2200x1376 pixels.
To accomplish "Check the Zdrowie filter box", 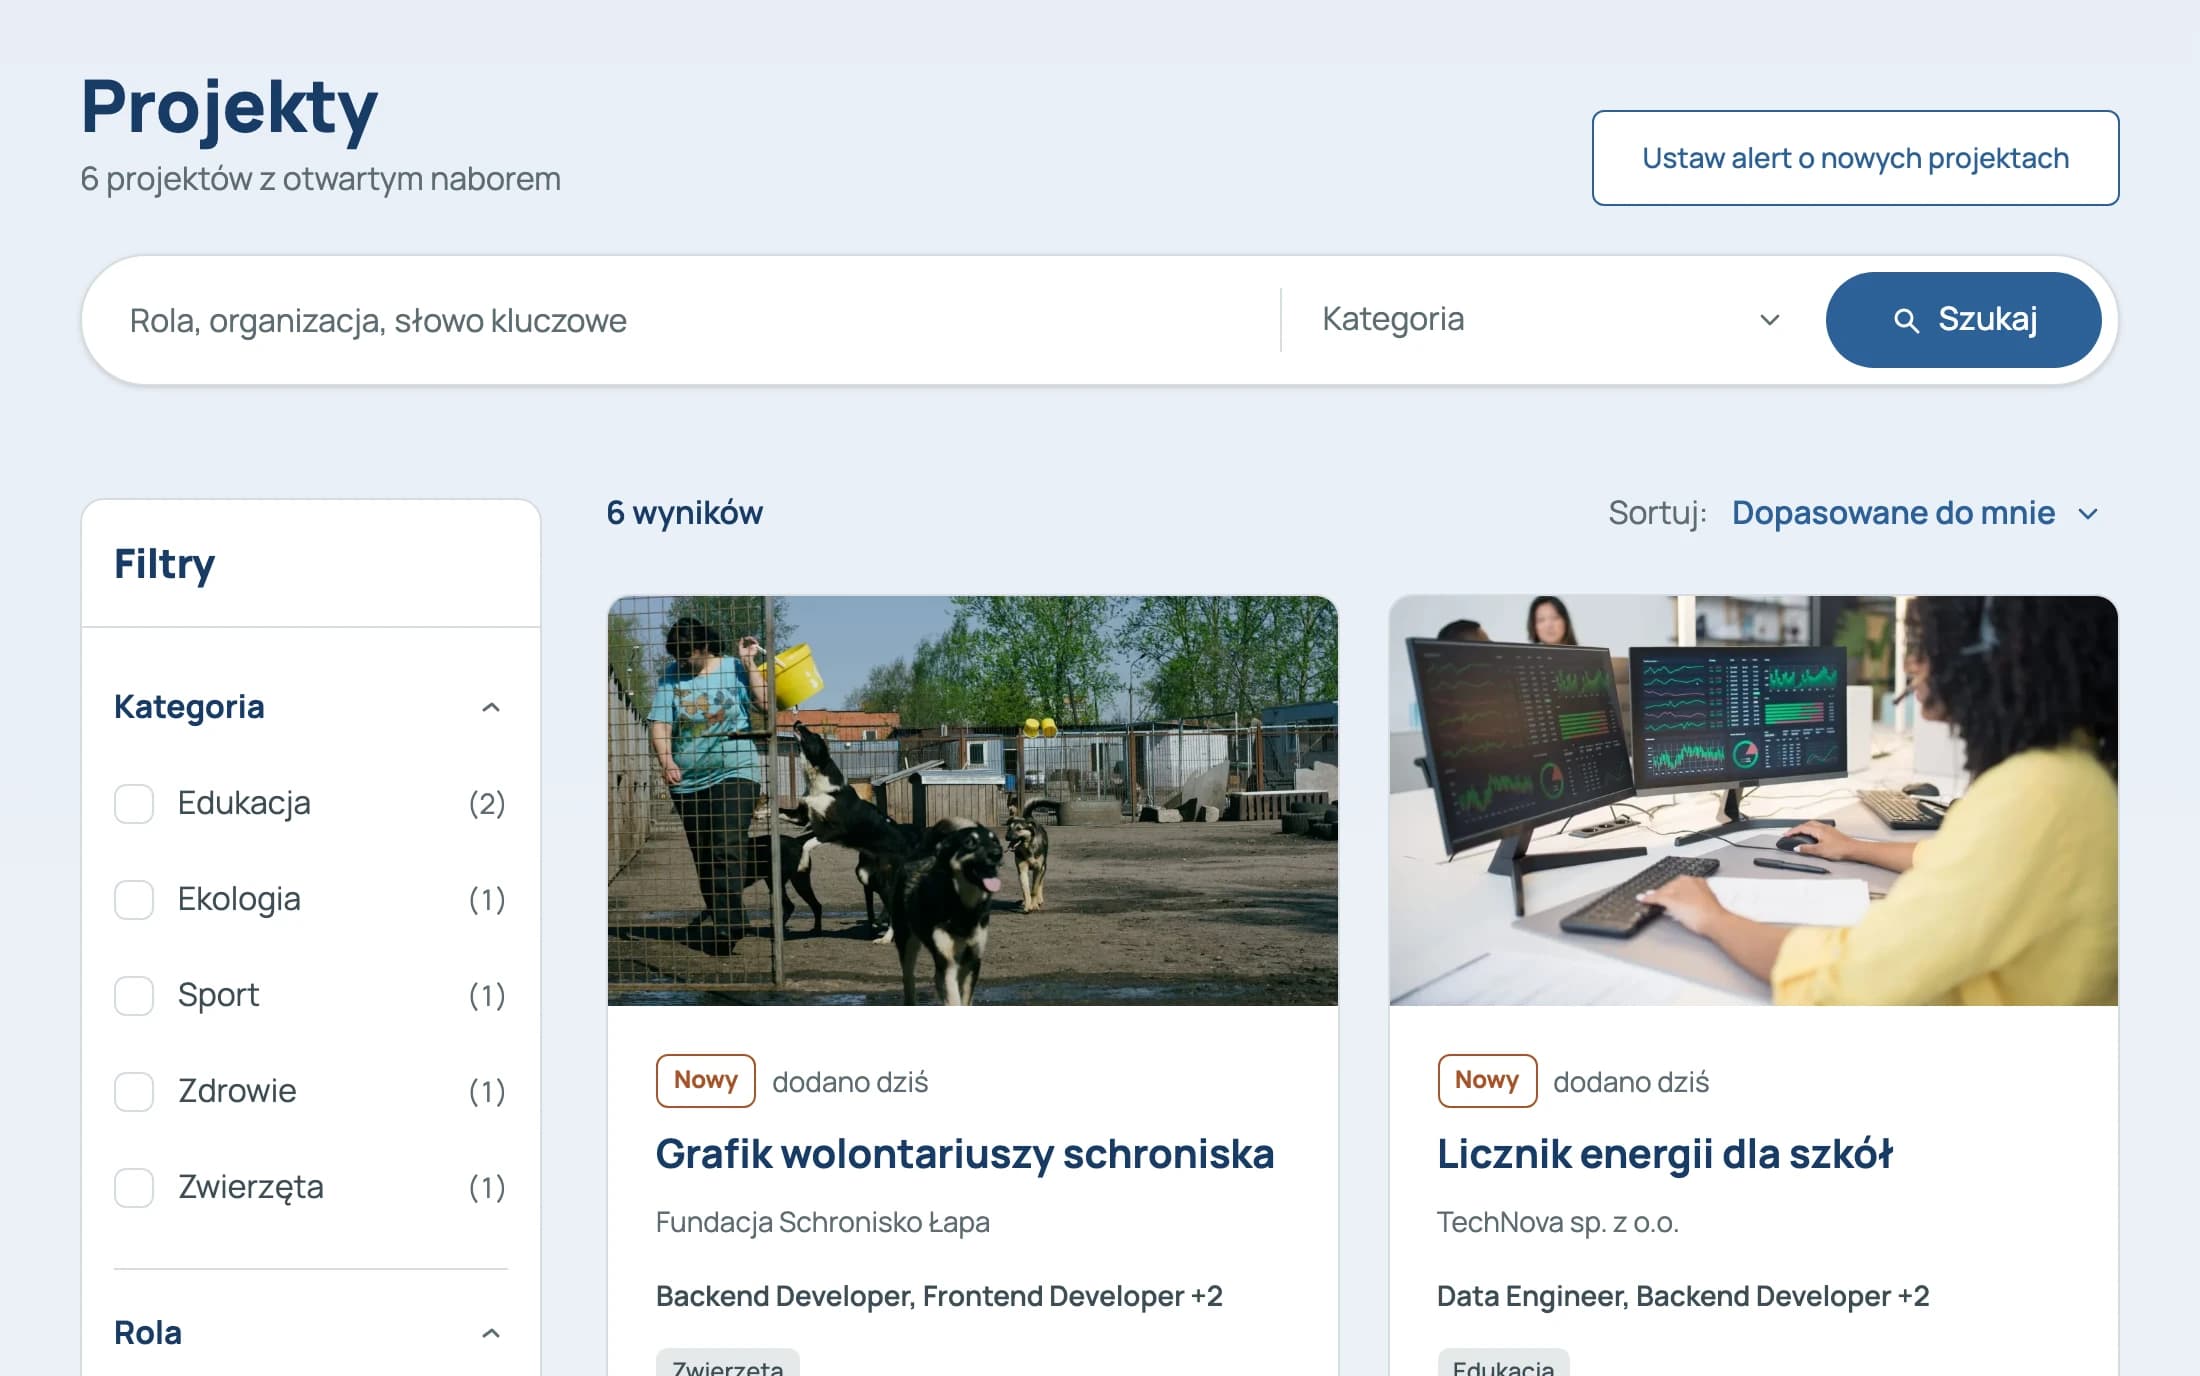I will tap(134, 1091).
